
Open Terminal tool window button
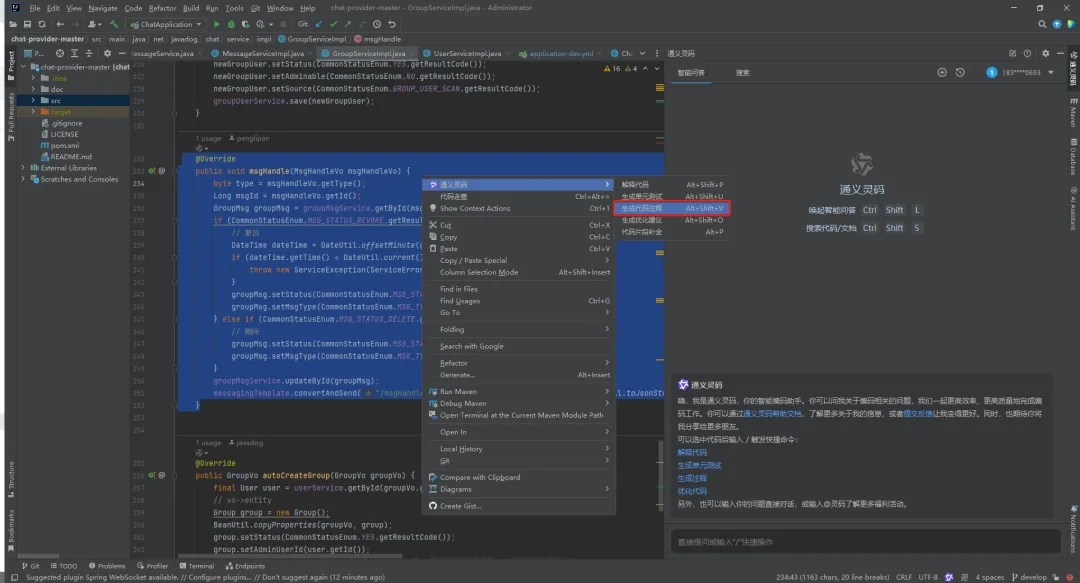(197, 566)
